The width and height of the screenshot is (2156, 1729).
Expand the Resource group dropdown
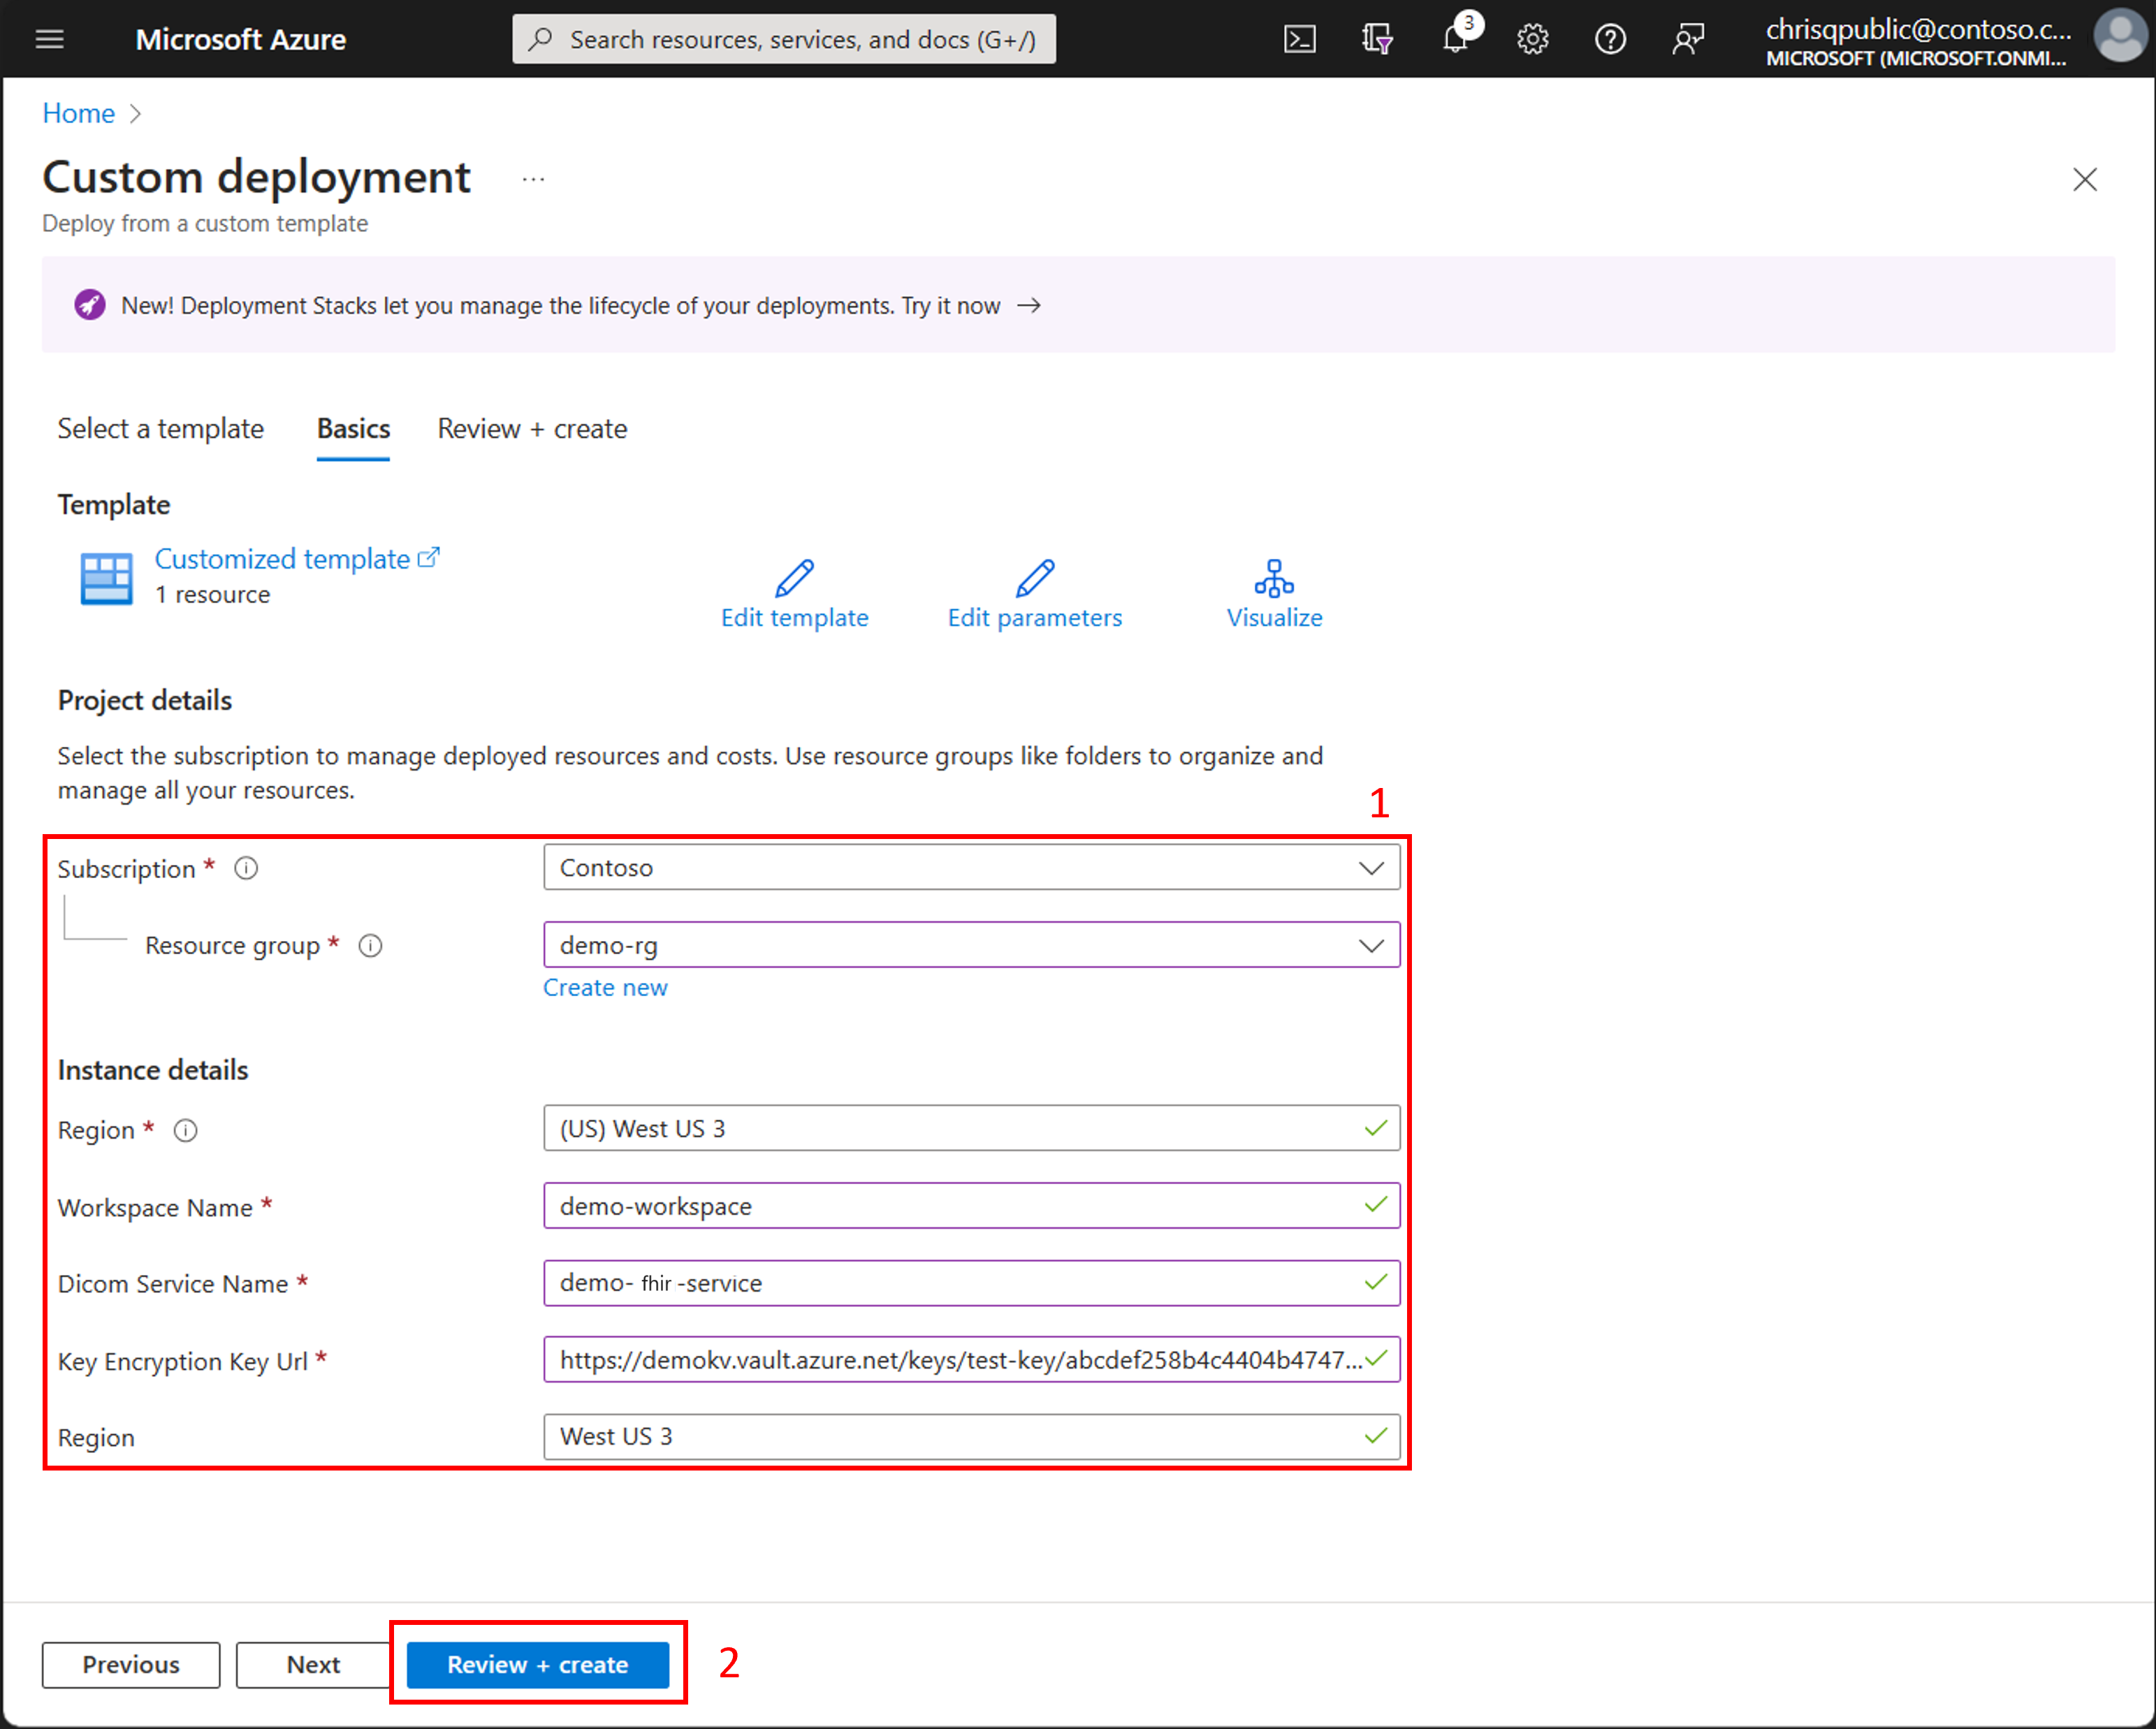click(x=970, y=945)
